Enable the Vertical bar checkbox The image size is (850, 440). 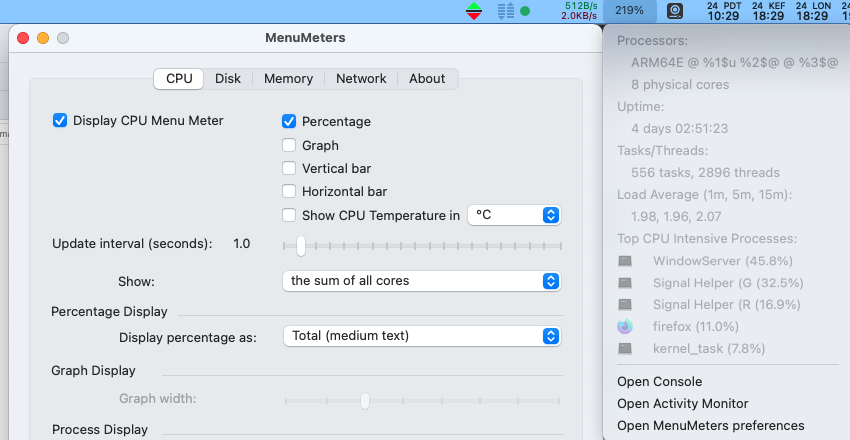[289, 168]
